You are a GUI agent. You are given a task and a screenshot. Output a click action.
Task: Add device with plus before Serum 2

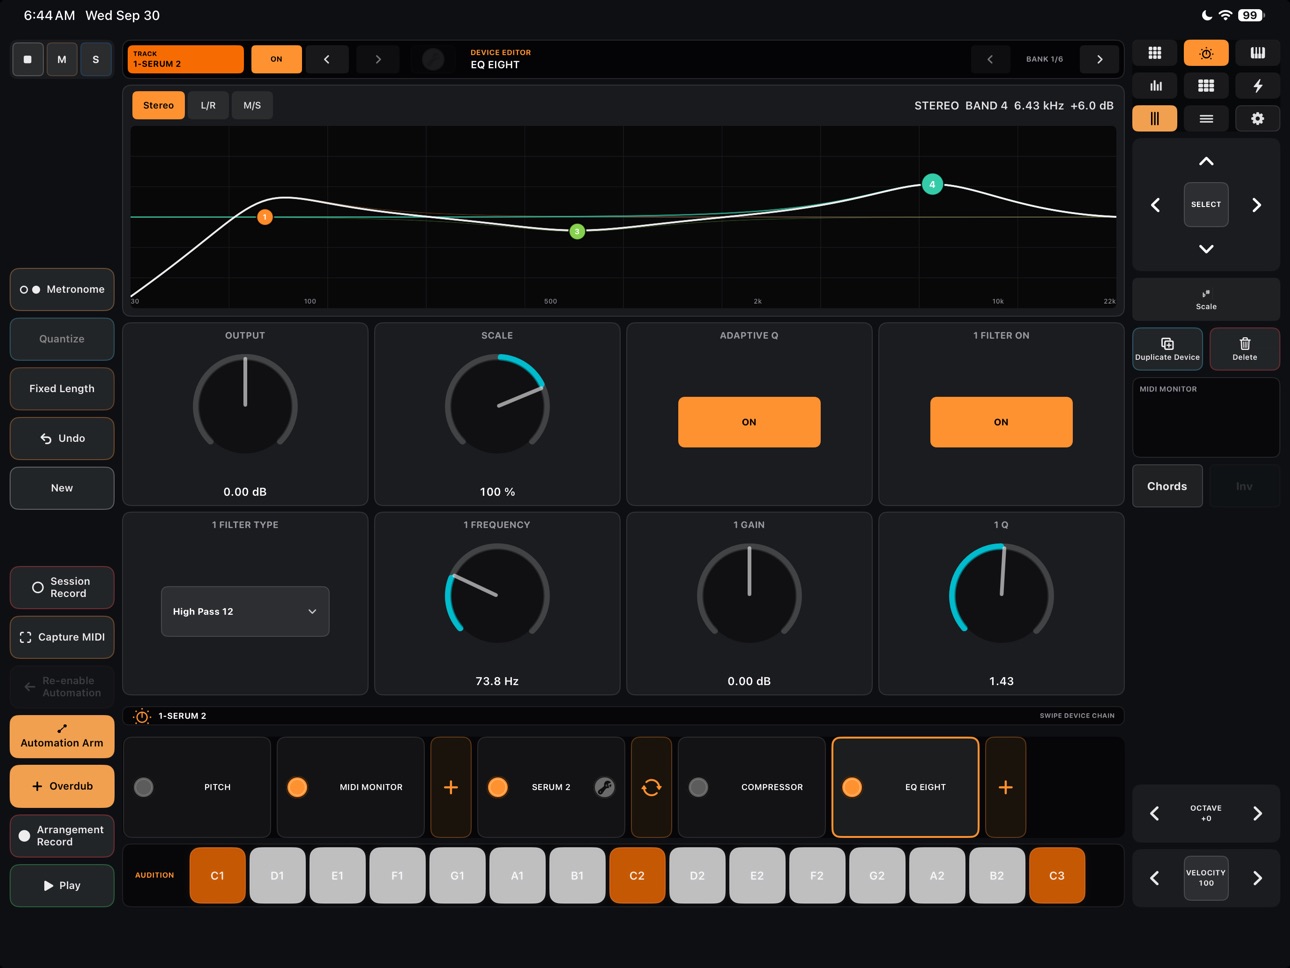click(x=451, y=787)
